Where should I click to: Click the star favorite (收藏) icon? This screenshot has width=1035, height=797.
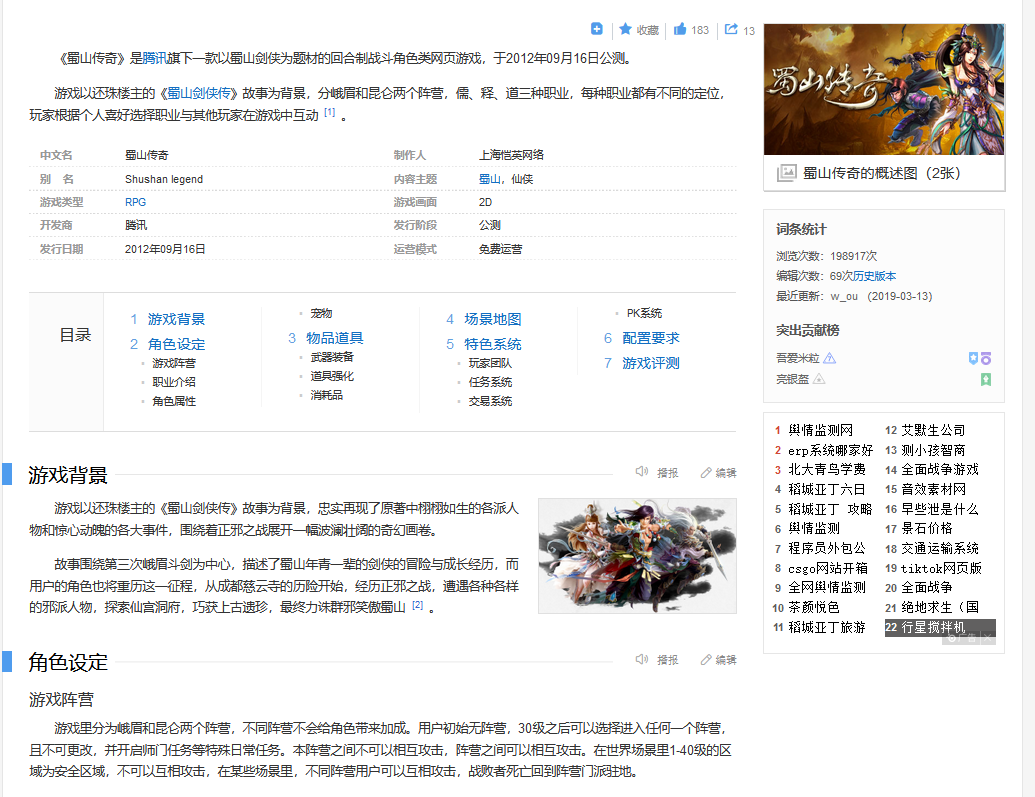coord(625,29)
